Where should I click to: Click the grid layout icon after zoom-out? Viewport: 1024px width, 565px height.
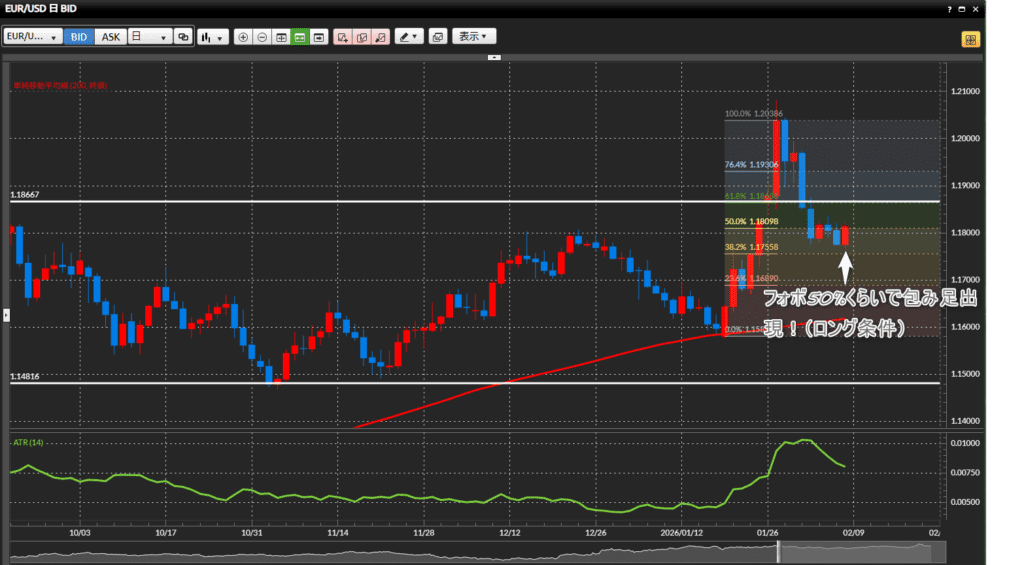[281, 37]
